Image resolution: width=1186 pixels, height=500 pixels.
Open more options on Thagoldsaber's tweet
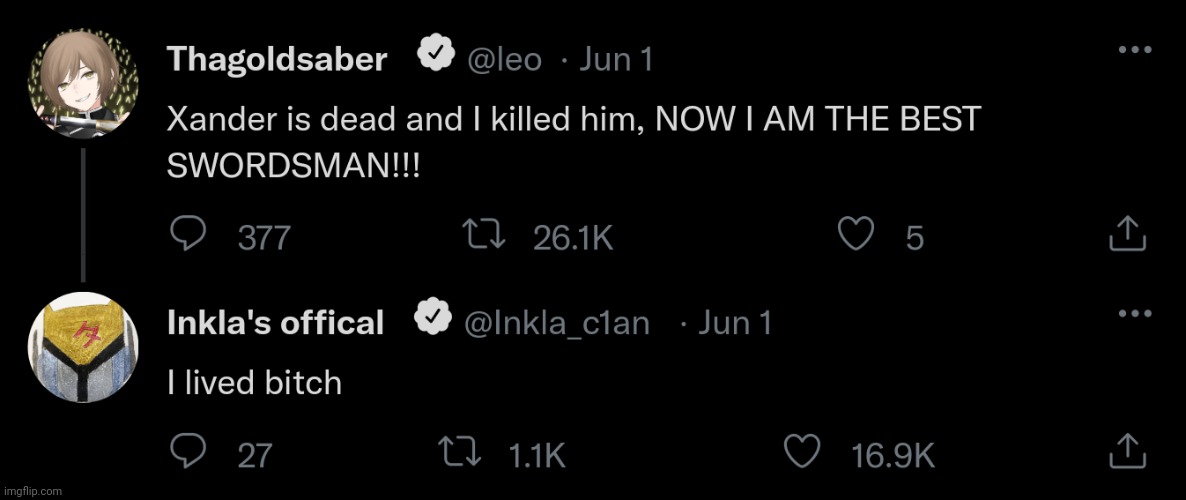[1135, 52]
